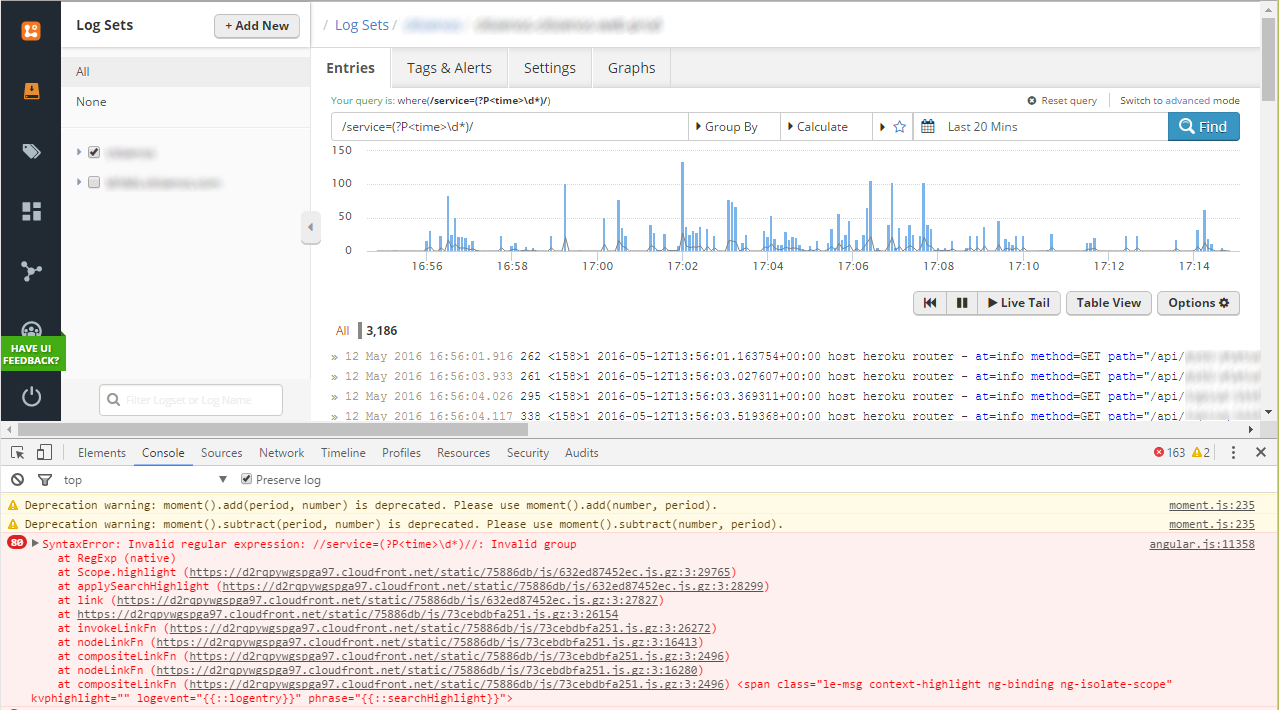Collapse the Log Sets side panel handle
The image size is (1279, 710).
point(310,227)
